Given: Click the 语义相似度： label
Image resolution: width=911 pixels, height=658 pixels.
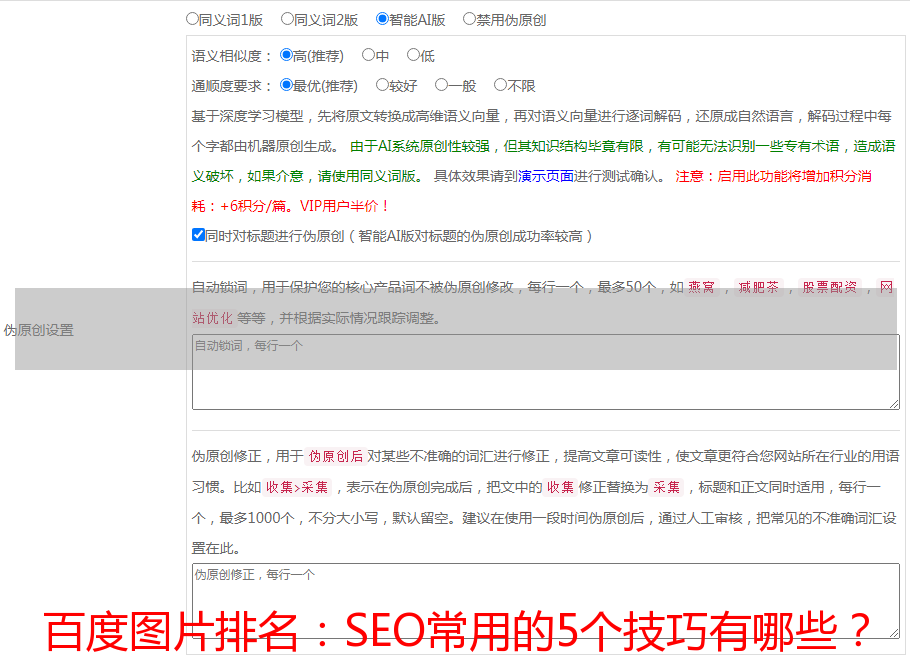Looking at the screenshot, I should coord(232,56).
